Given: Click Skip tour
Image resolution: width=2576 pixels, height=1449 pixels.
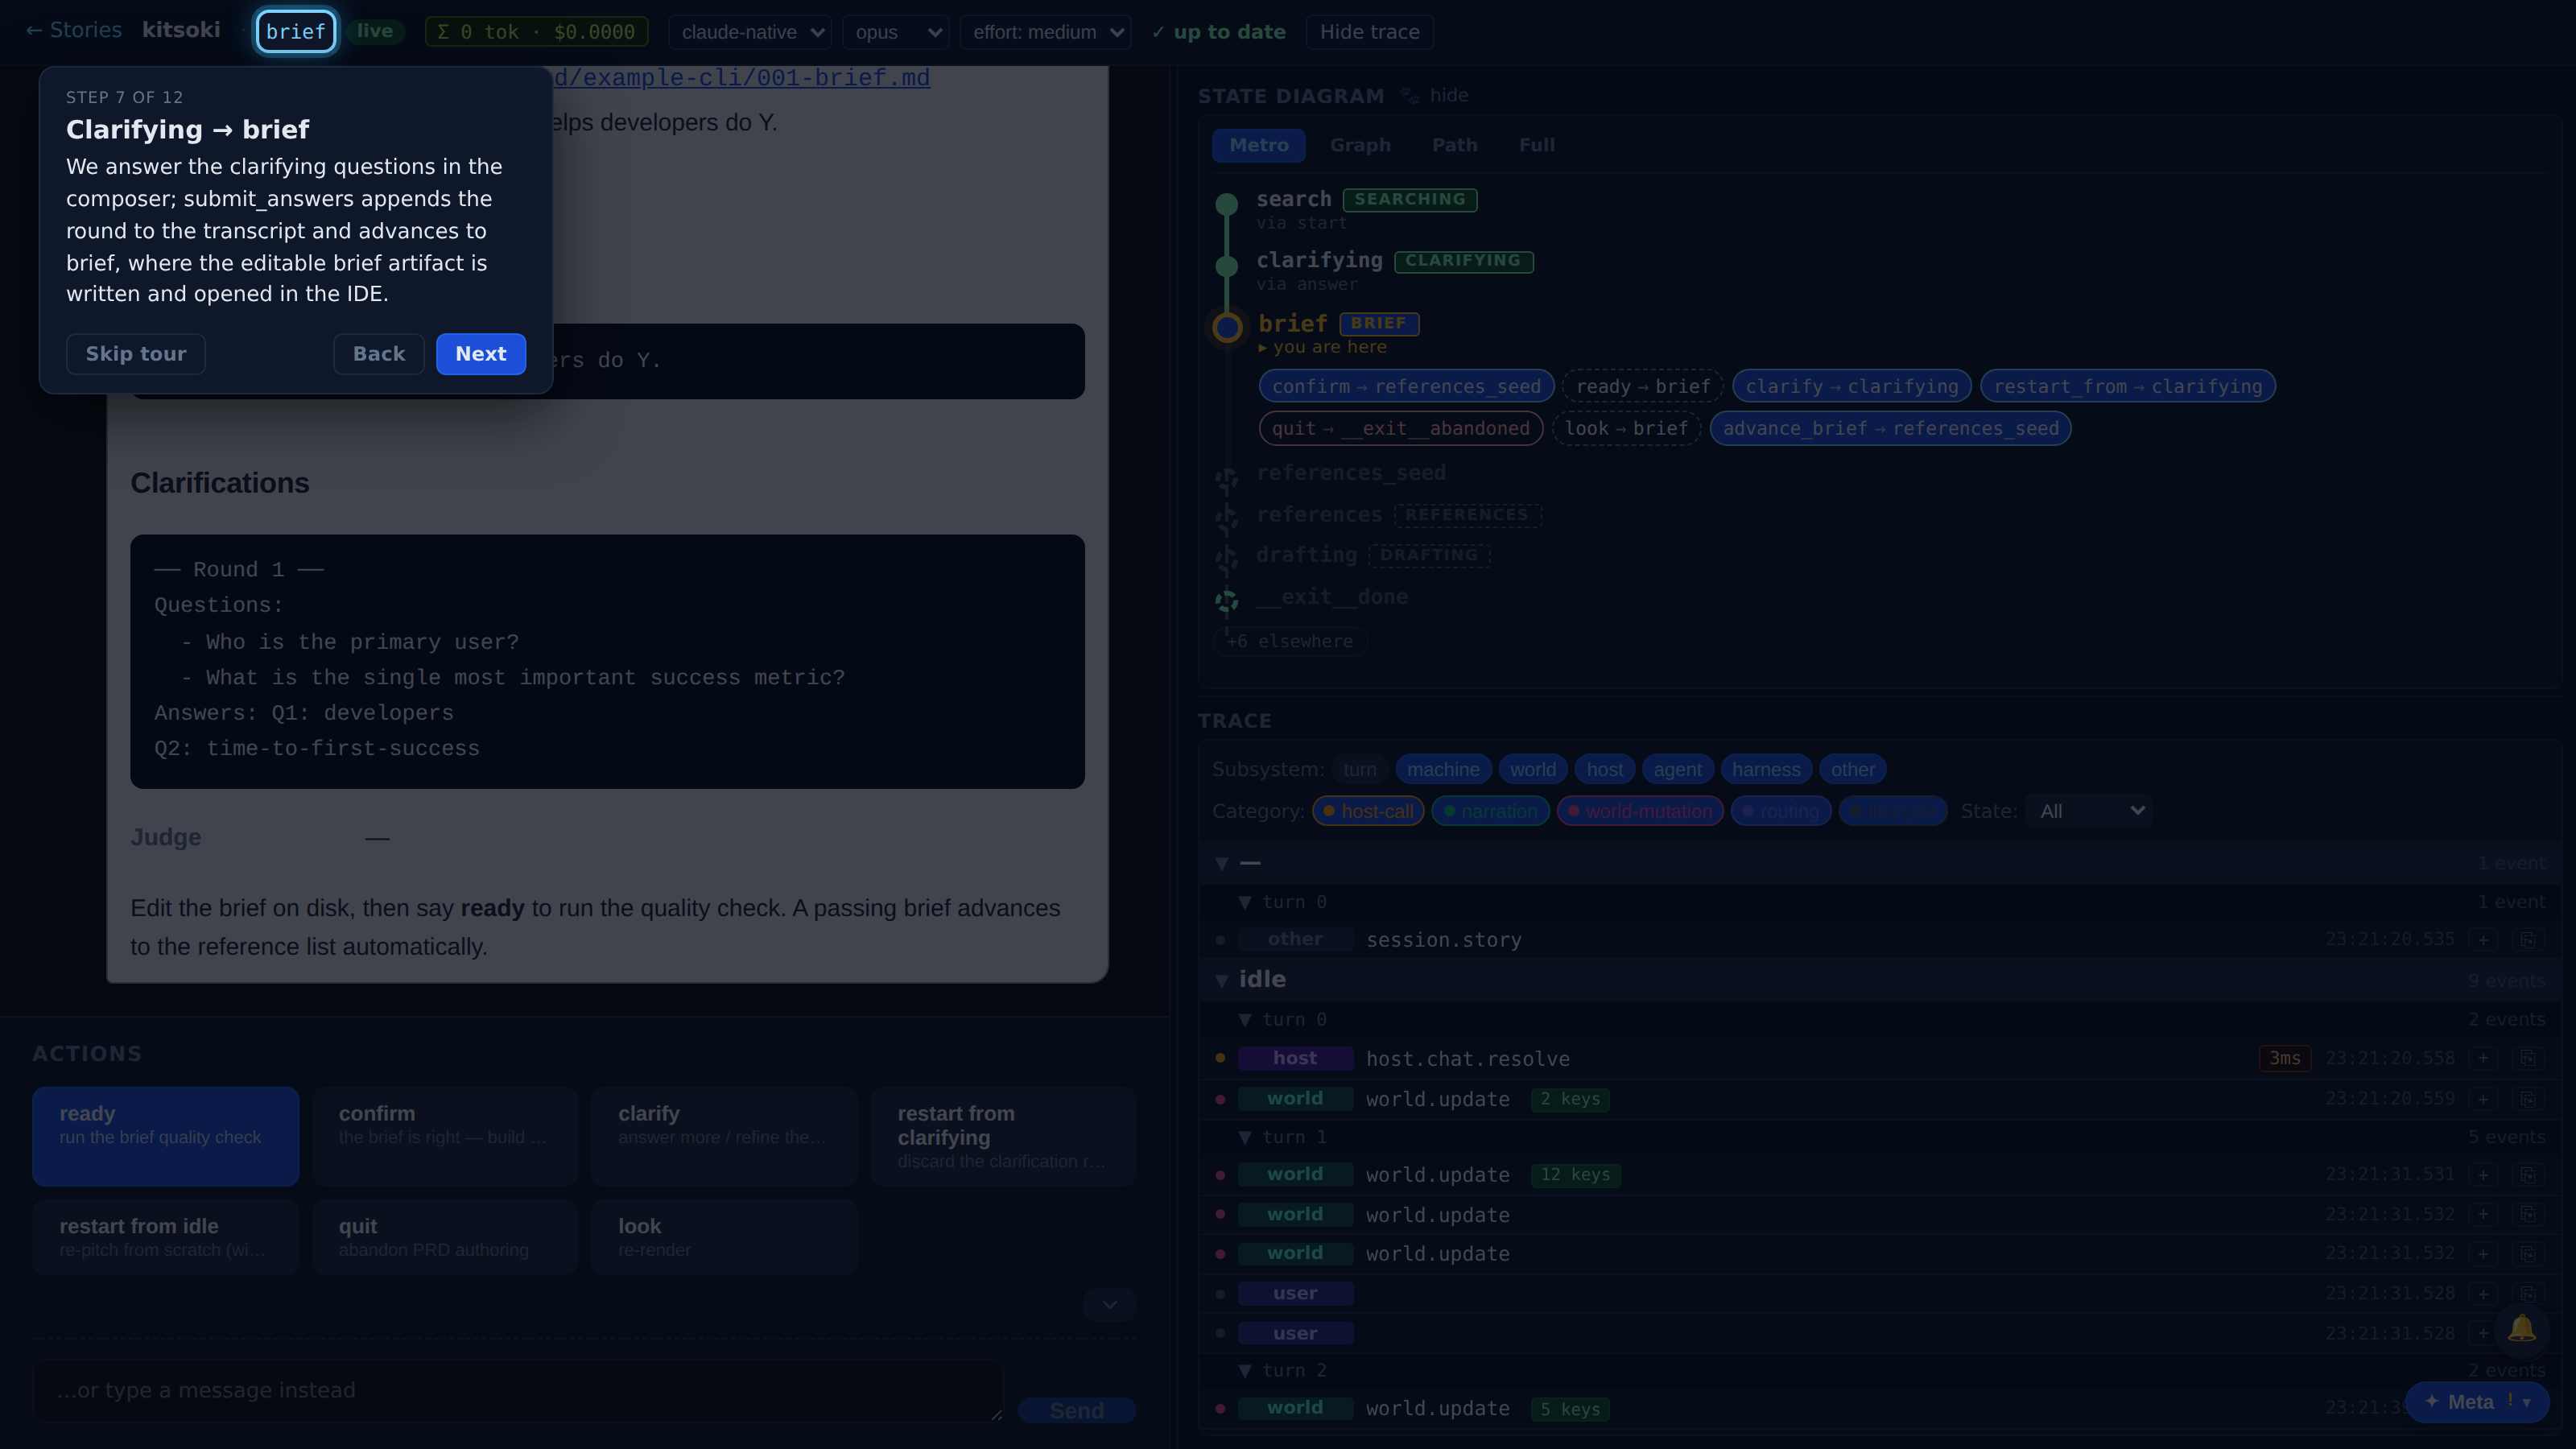Looking at the screenshot, I should (136, 354).
